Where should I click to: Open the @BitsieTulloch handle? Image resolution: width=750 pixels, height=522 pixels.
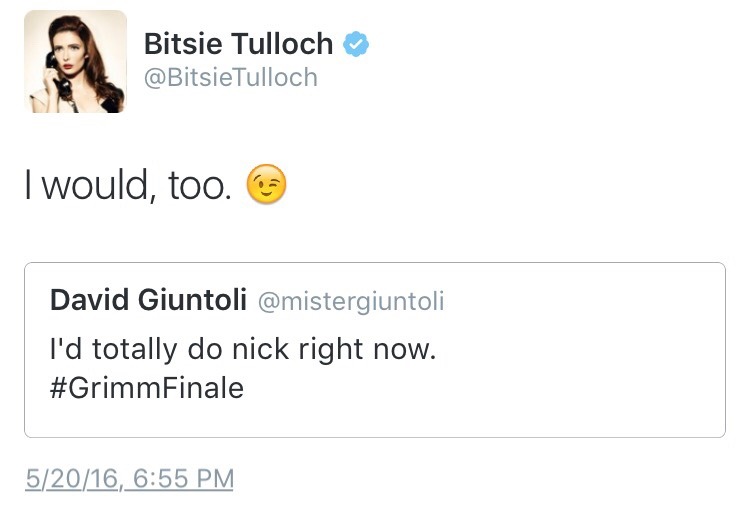[231, 77]
